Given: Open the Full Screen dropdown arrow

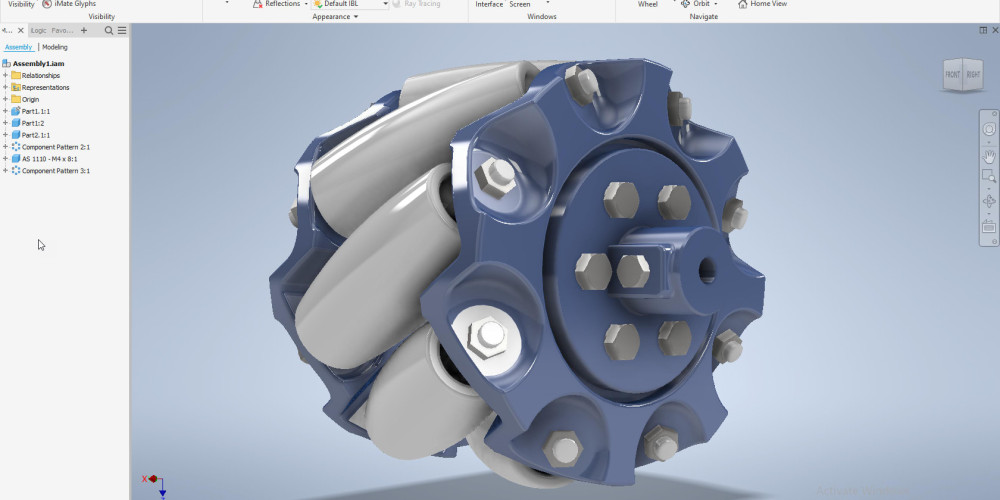Looking at the screenshot, I should click(548, 4).
